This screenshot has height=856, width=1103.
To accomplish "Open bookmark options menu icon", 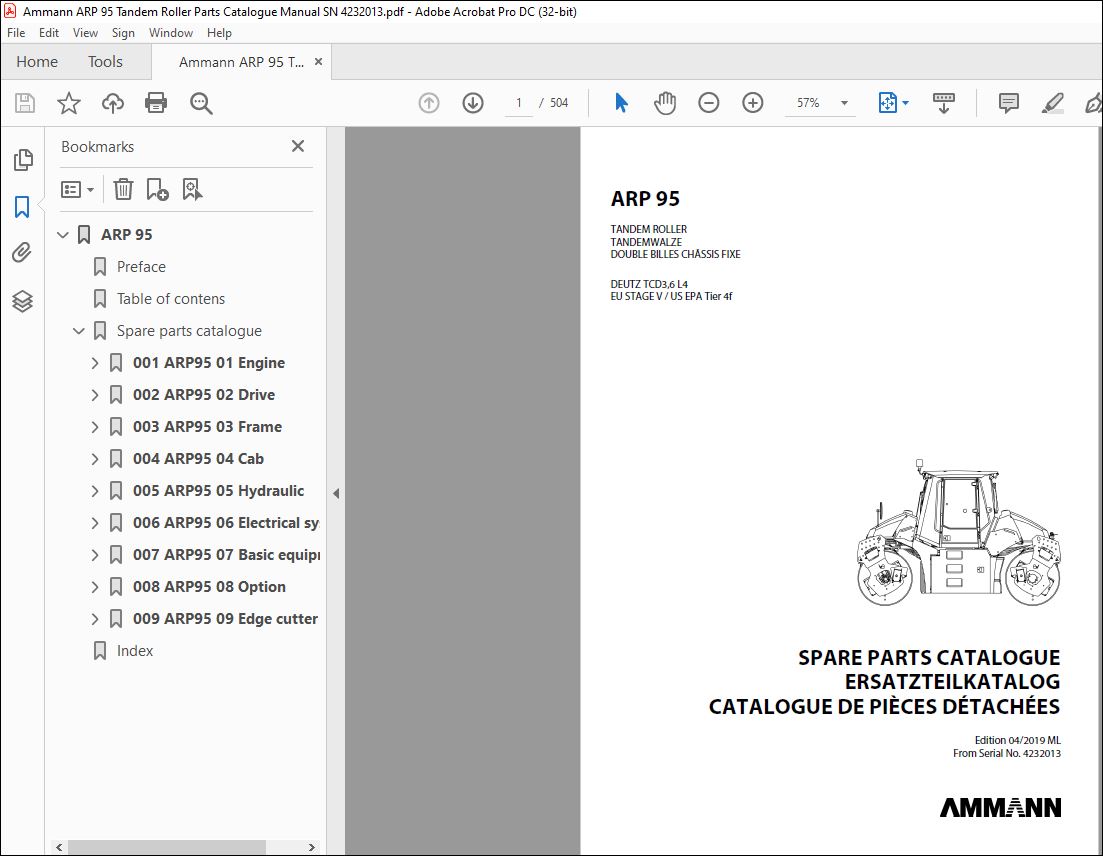I will [x=77, y=189].
